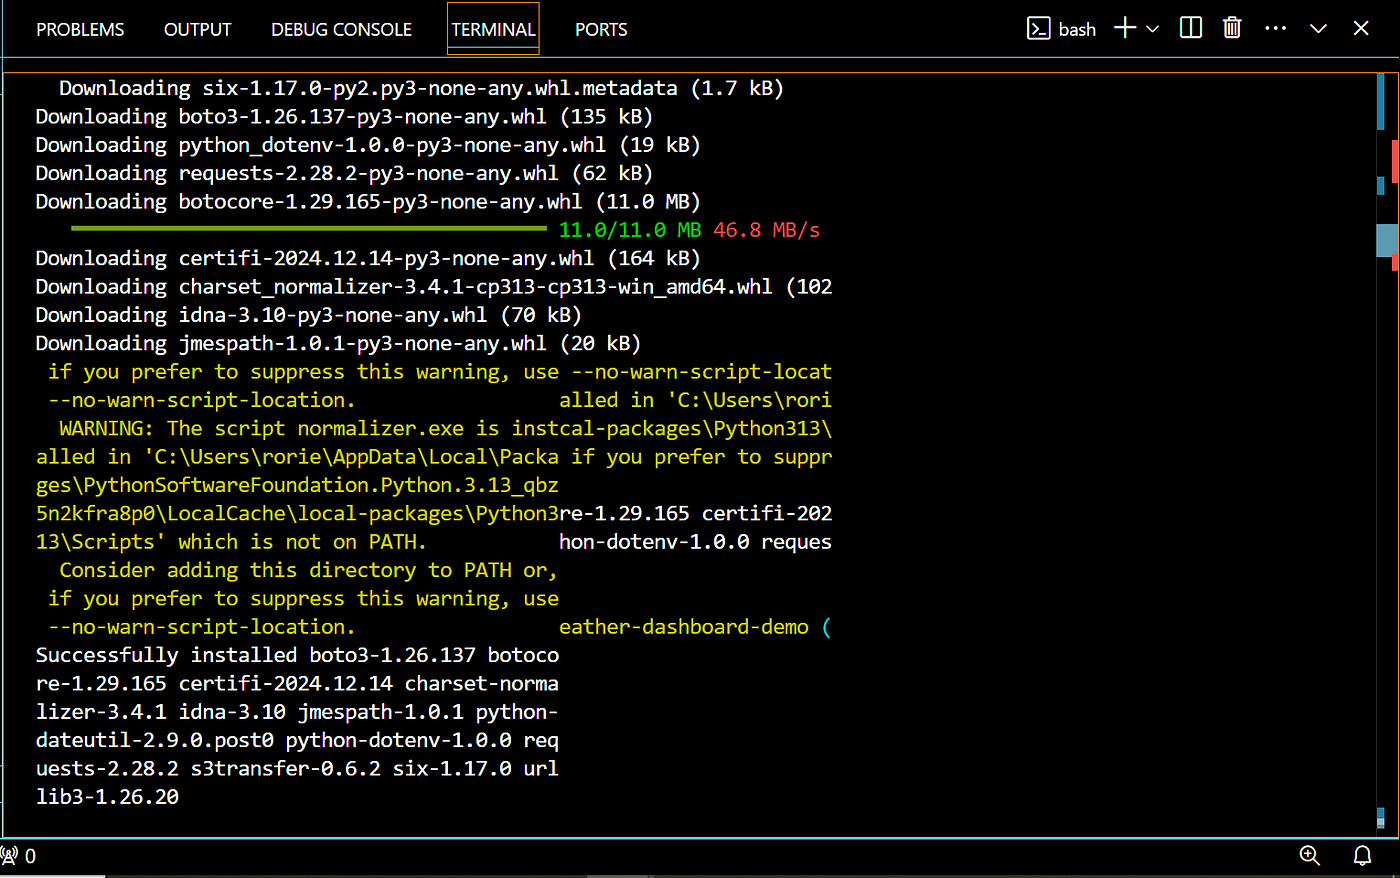Click 'Downloading certifi-2024.12.14' line

[x=368, y=258]
